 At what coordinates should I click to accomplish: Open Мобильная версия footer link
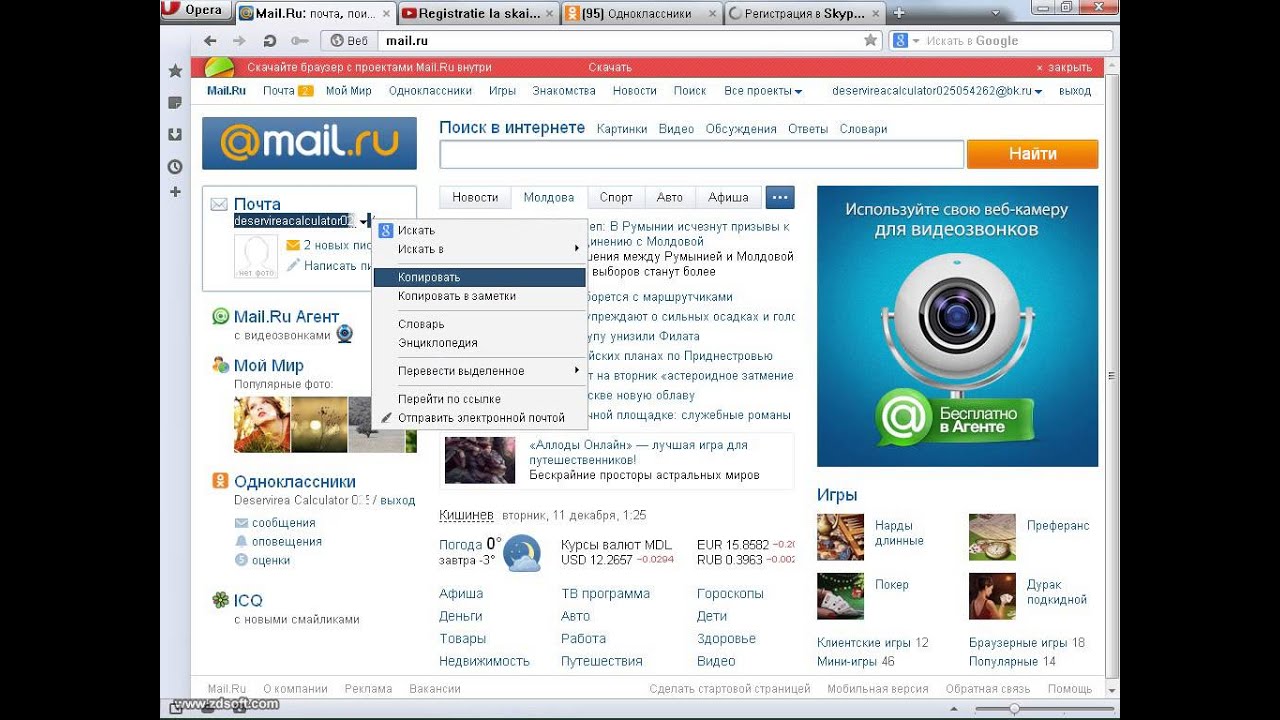(877, 689)
